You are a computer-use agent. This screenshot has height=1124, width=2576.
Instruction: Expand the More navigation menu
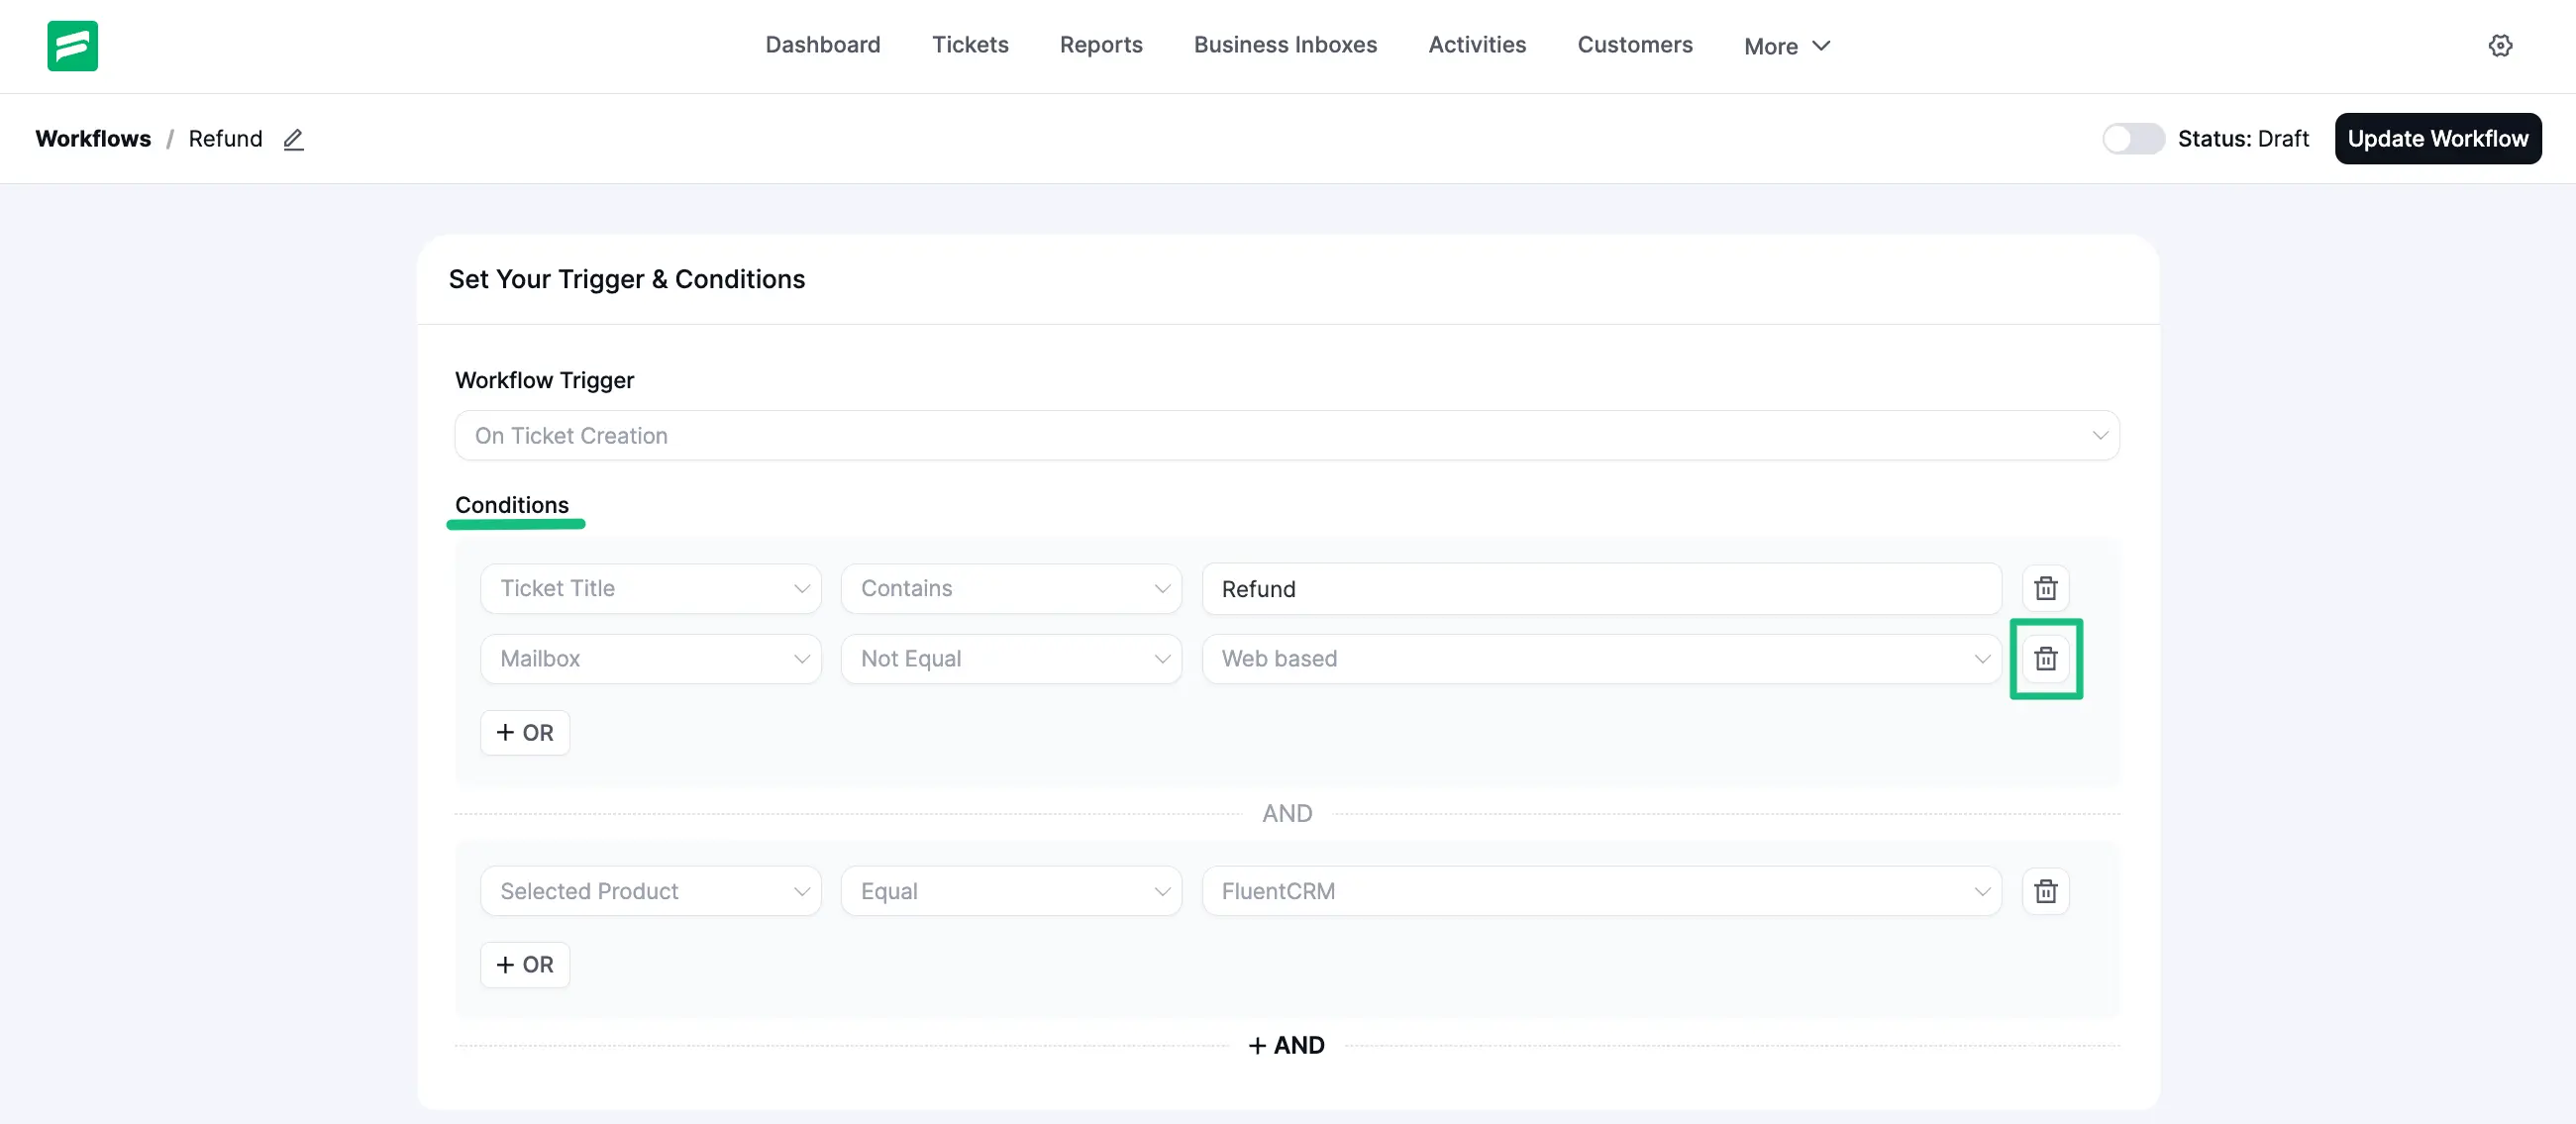tap(1786, 46)
